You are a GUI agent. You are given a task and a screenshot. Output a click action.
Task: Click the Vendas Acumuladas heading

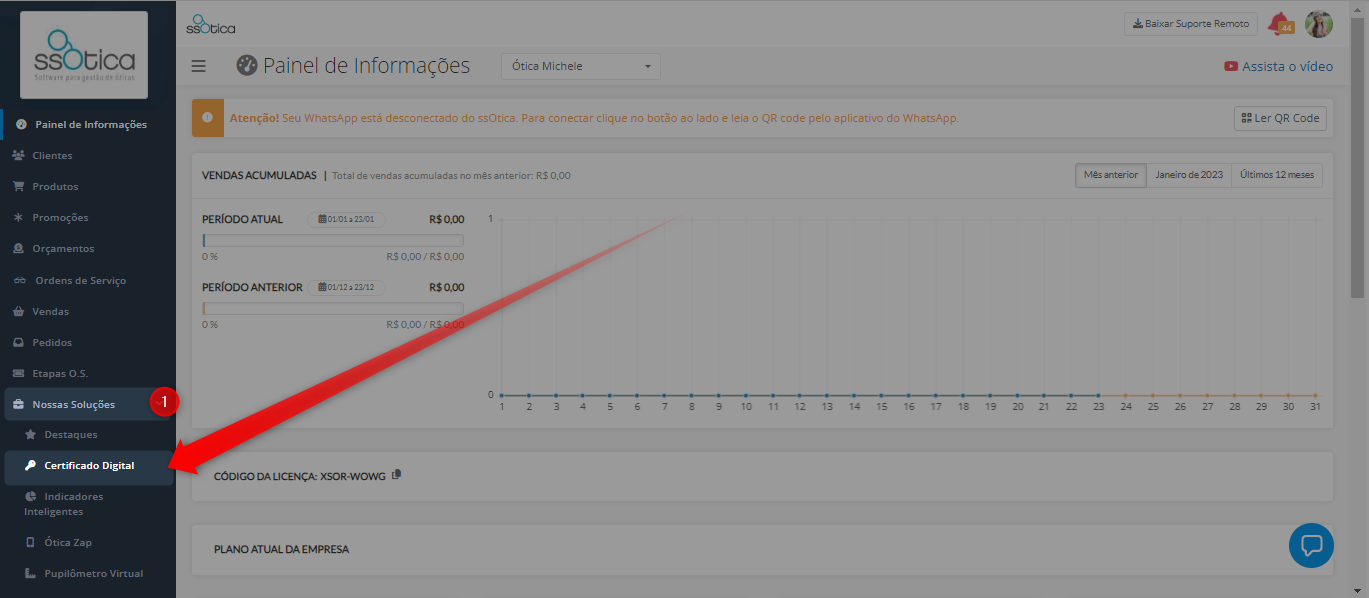[259, 175]
